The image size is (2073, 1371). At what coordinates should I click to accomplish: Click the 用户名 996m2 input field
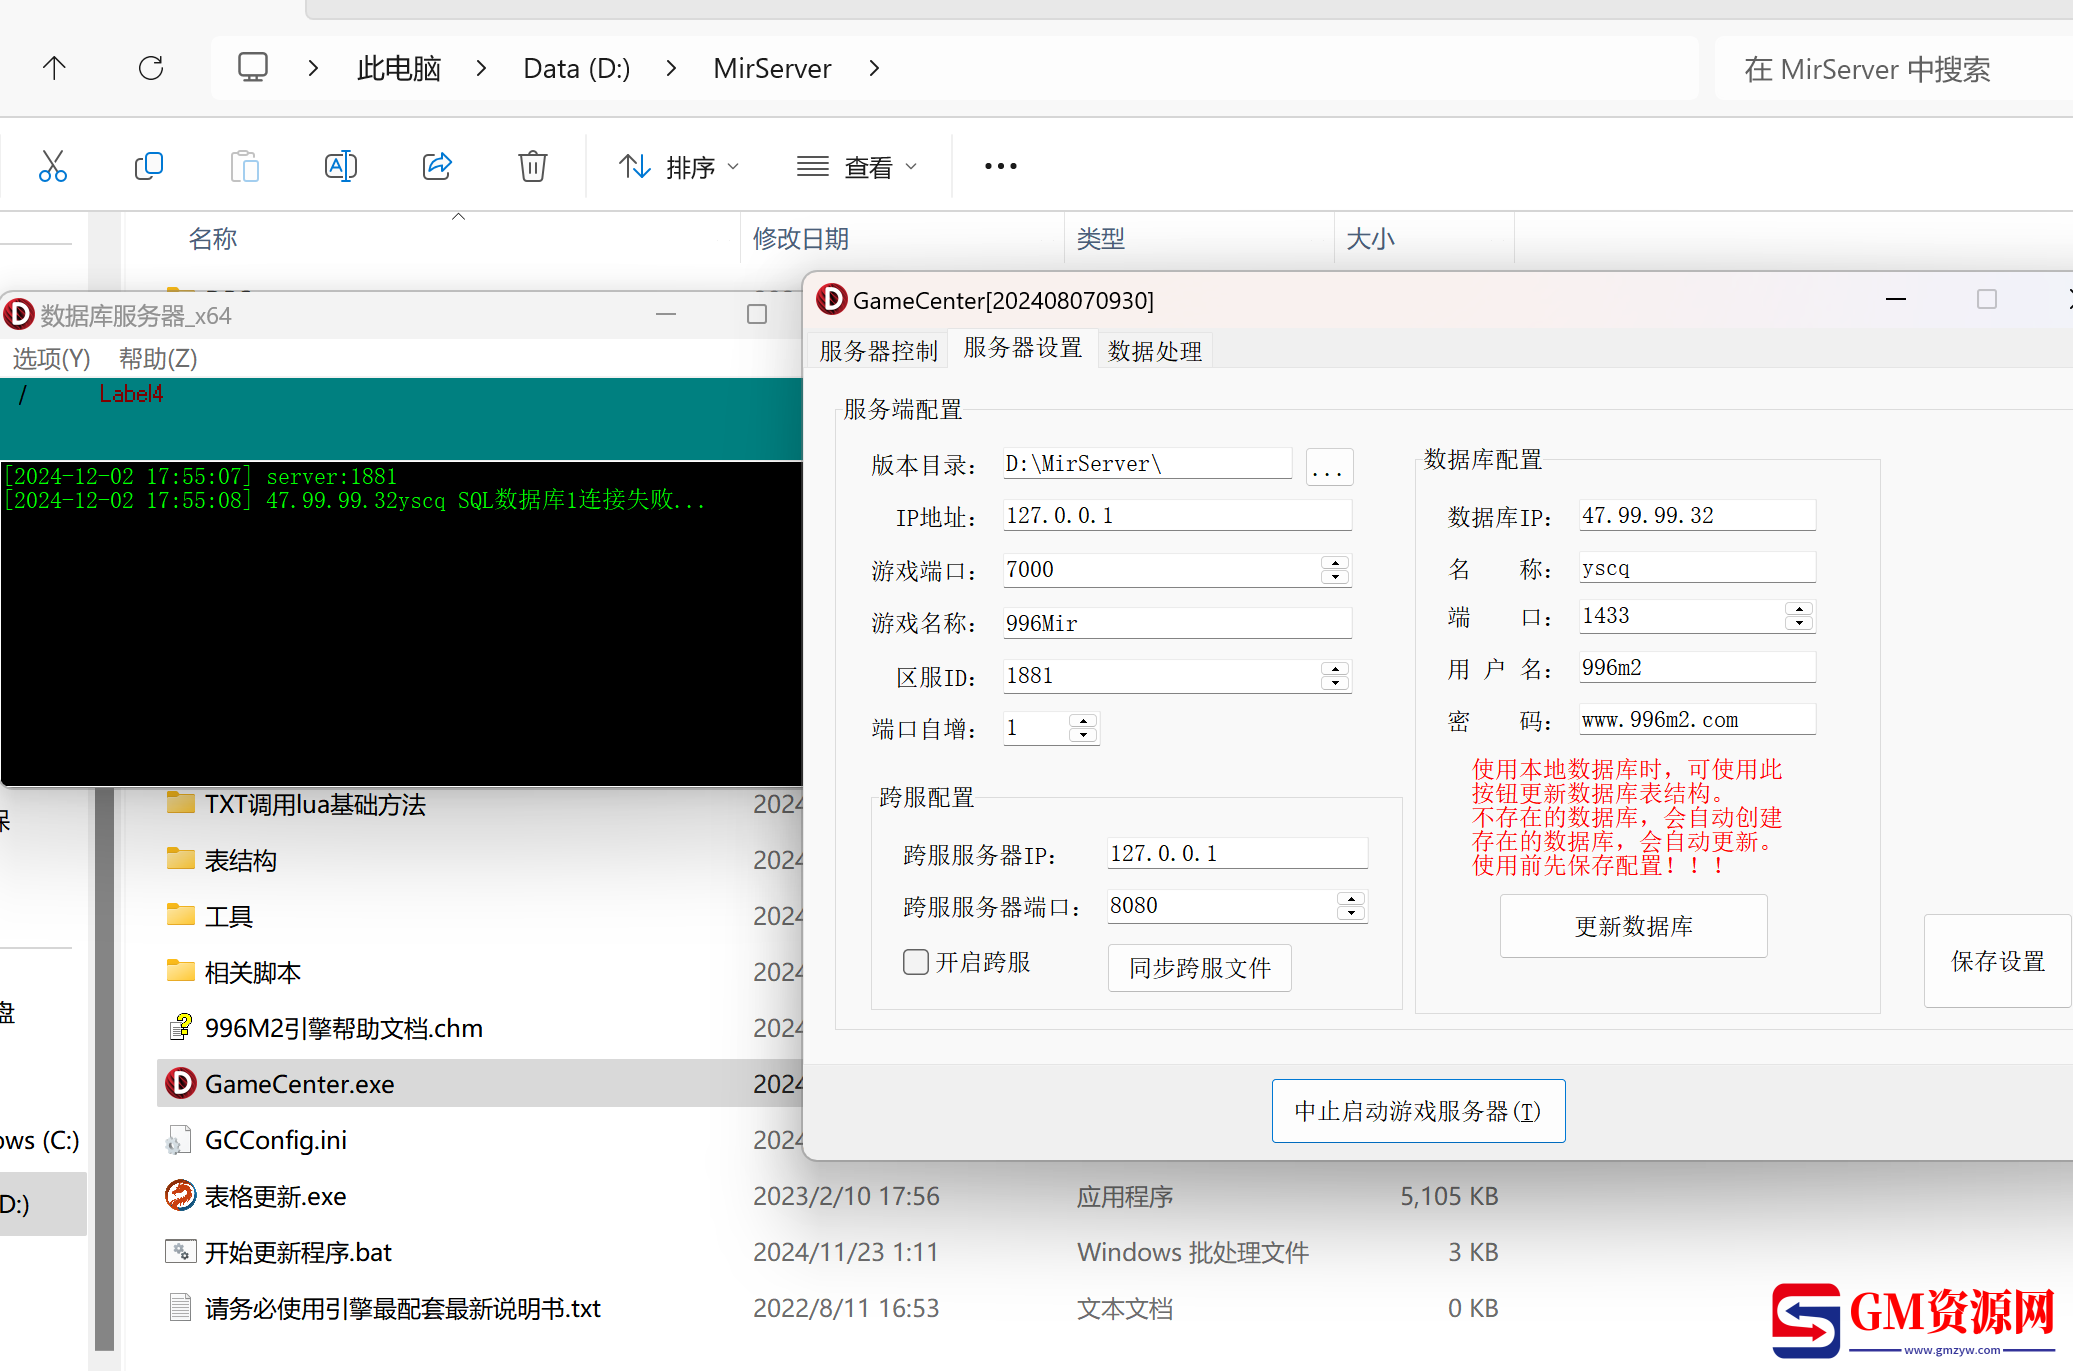point(1697,668)
